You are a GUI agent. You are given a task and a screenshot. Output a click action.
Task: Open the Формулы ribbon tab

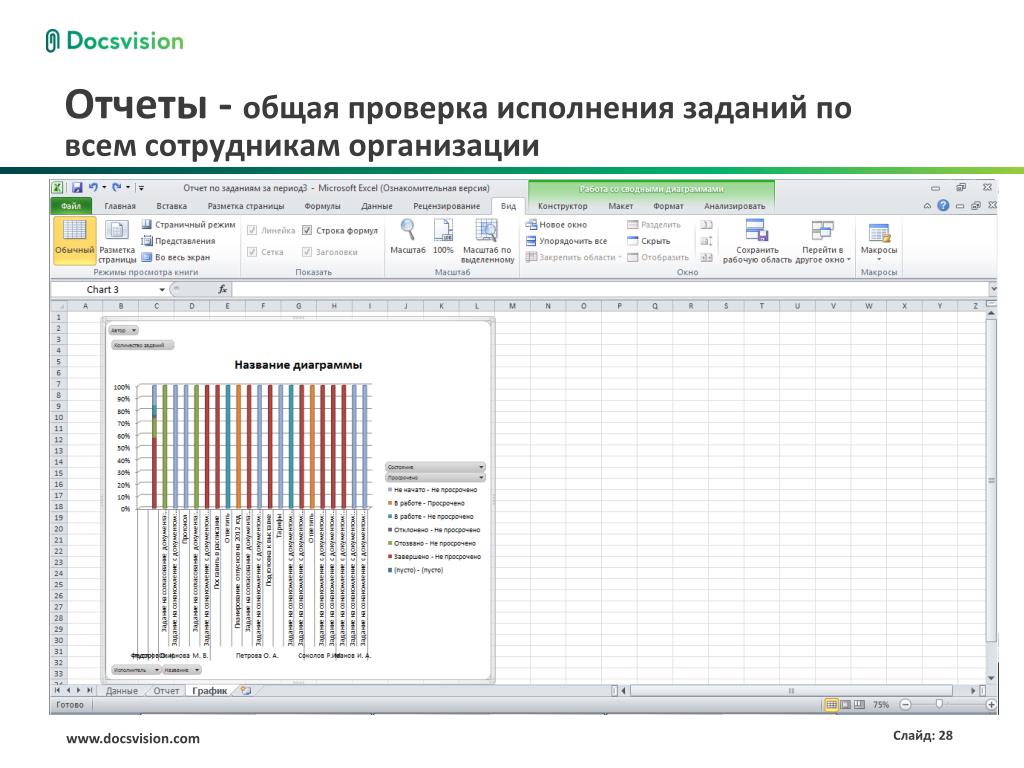click(323, 206)
